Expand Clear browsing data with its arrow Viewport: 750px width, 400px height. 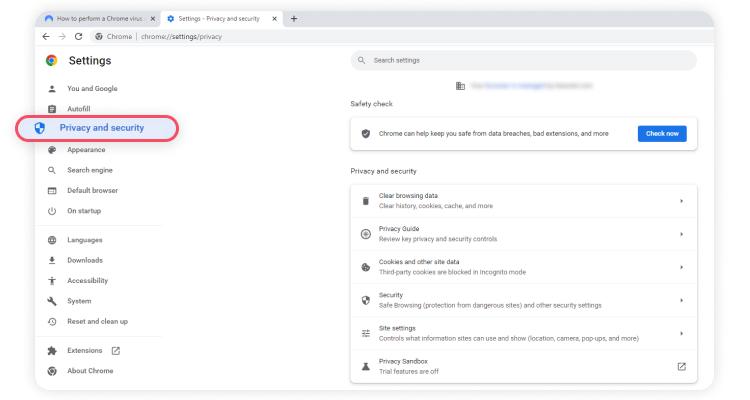[682, 201]
